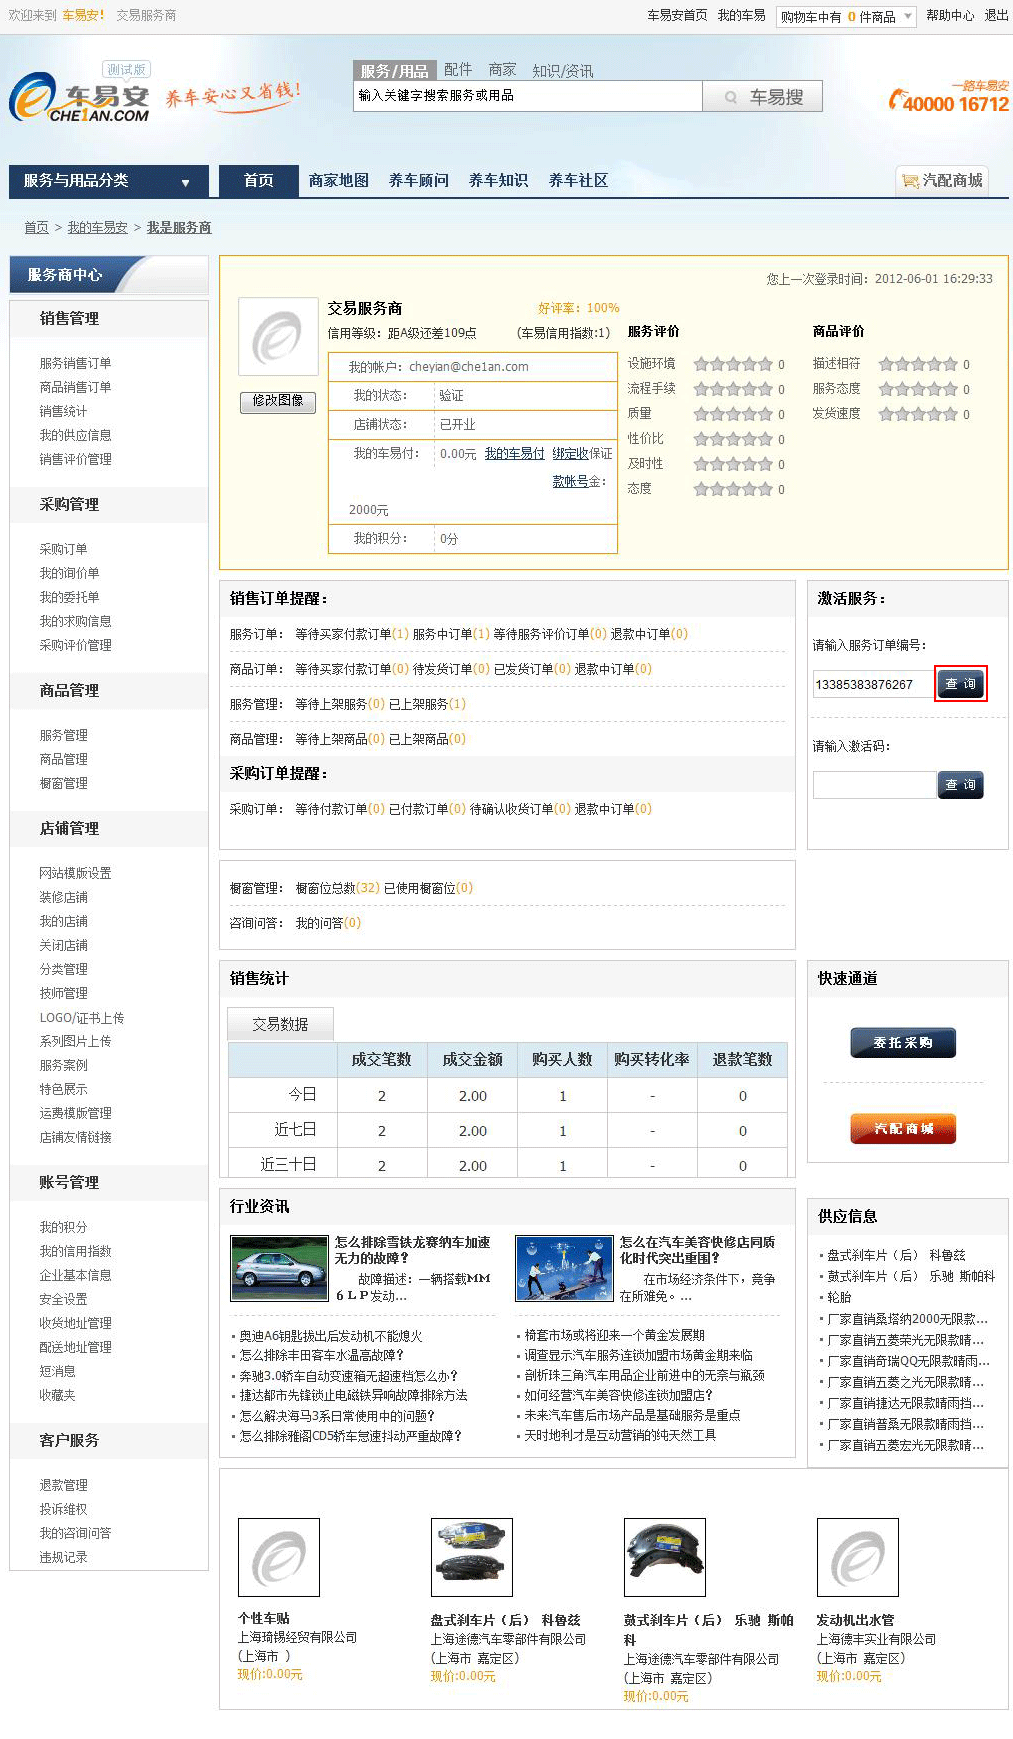Click 查询 button beside the activation code
Image resolution: width=1013 pixels, height=1739 pixels.
pyautogui.click(x=961, y=785)
